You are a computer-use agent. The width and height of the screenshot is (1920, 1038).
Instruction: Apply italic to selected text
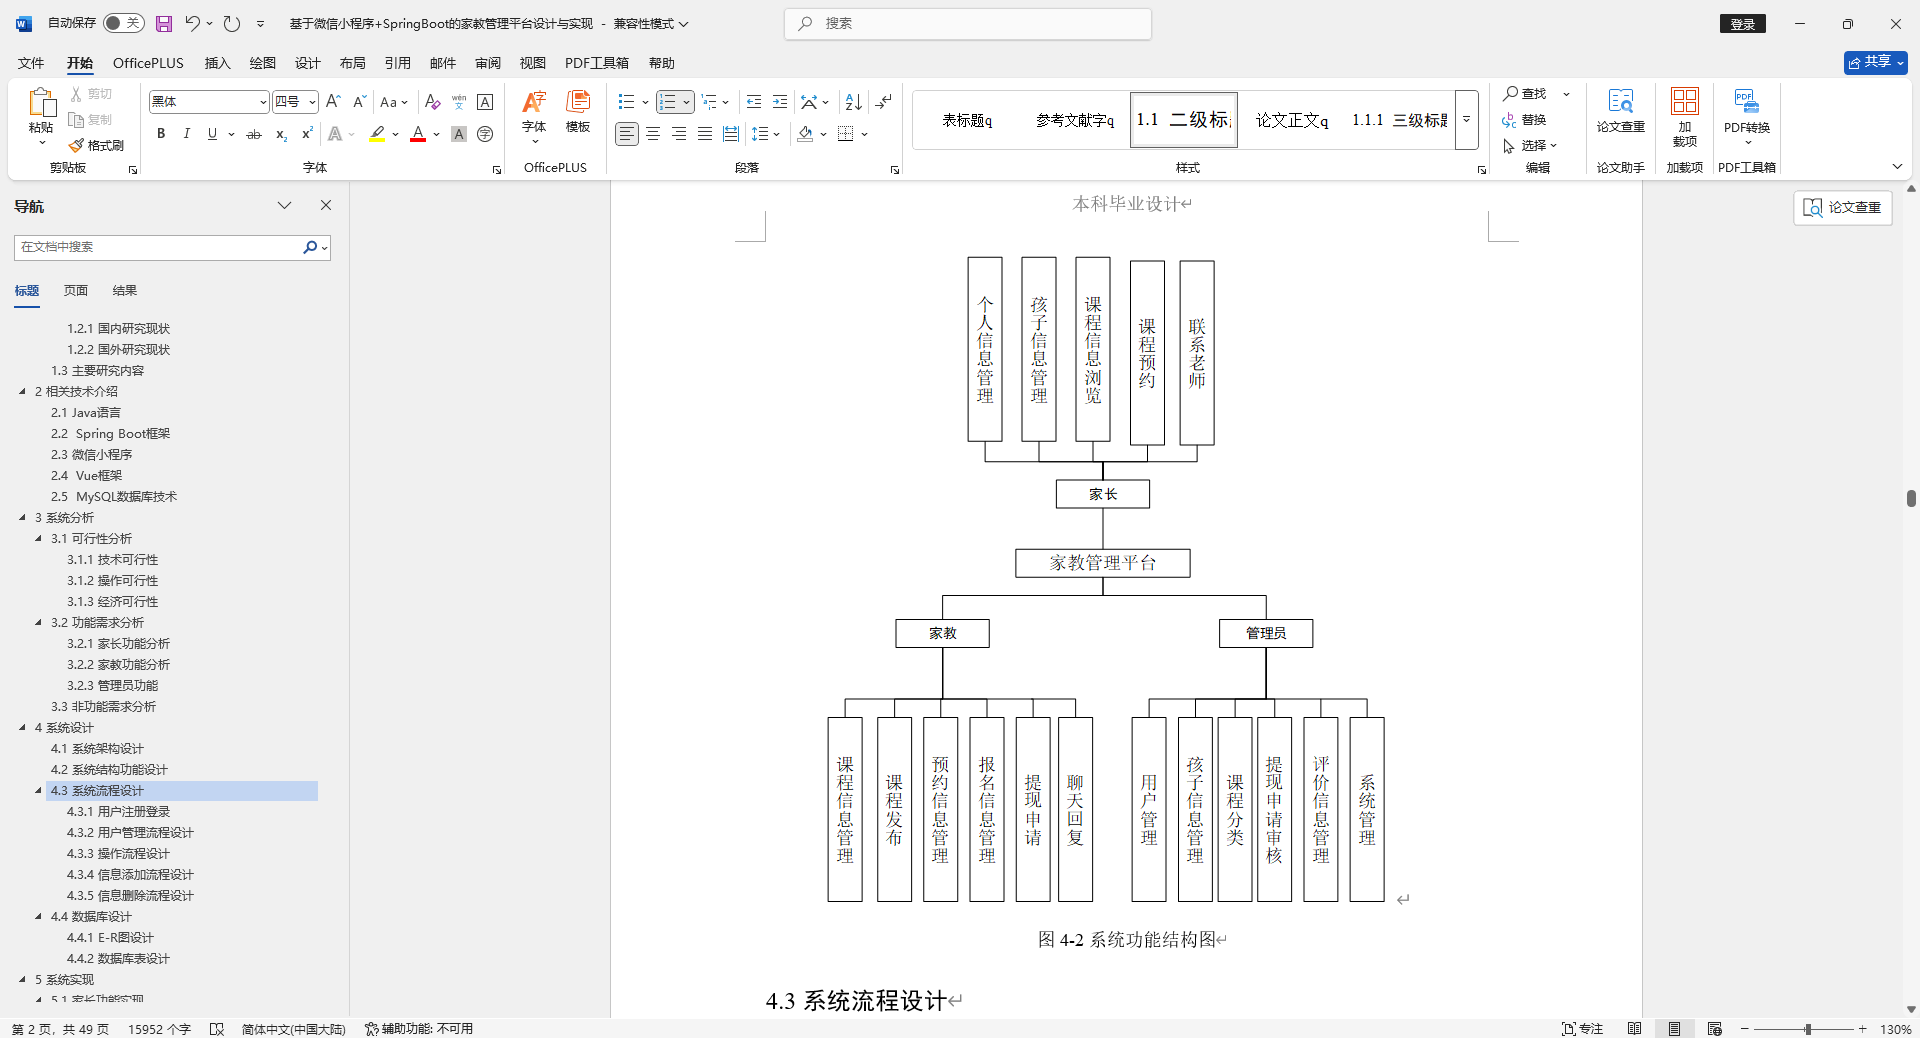tap(186, 133)
